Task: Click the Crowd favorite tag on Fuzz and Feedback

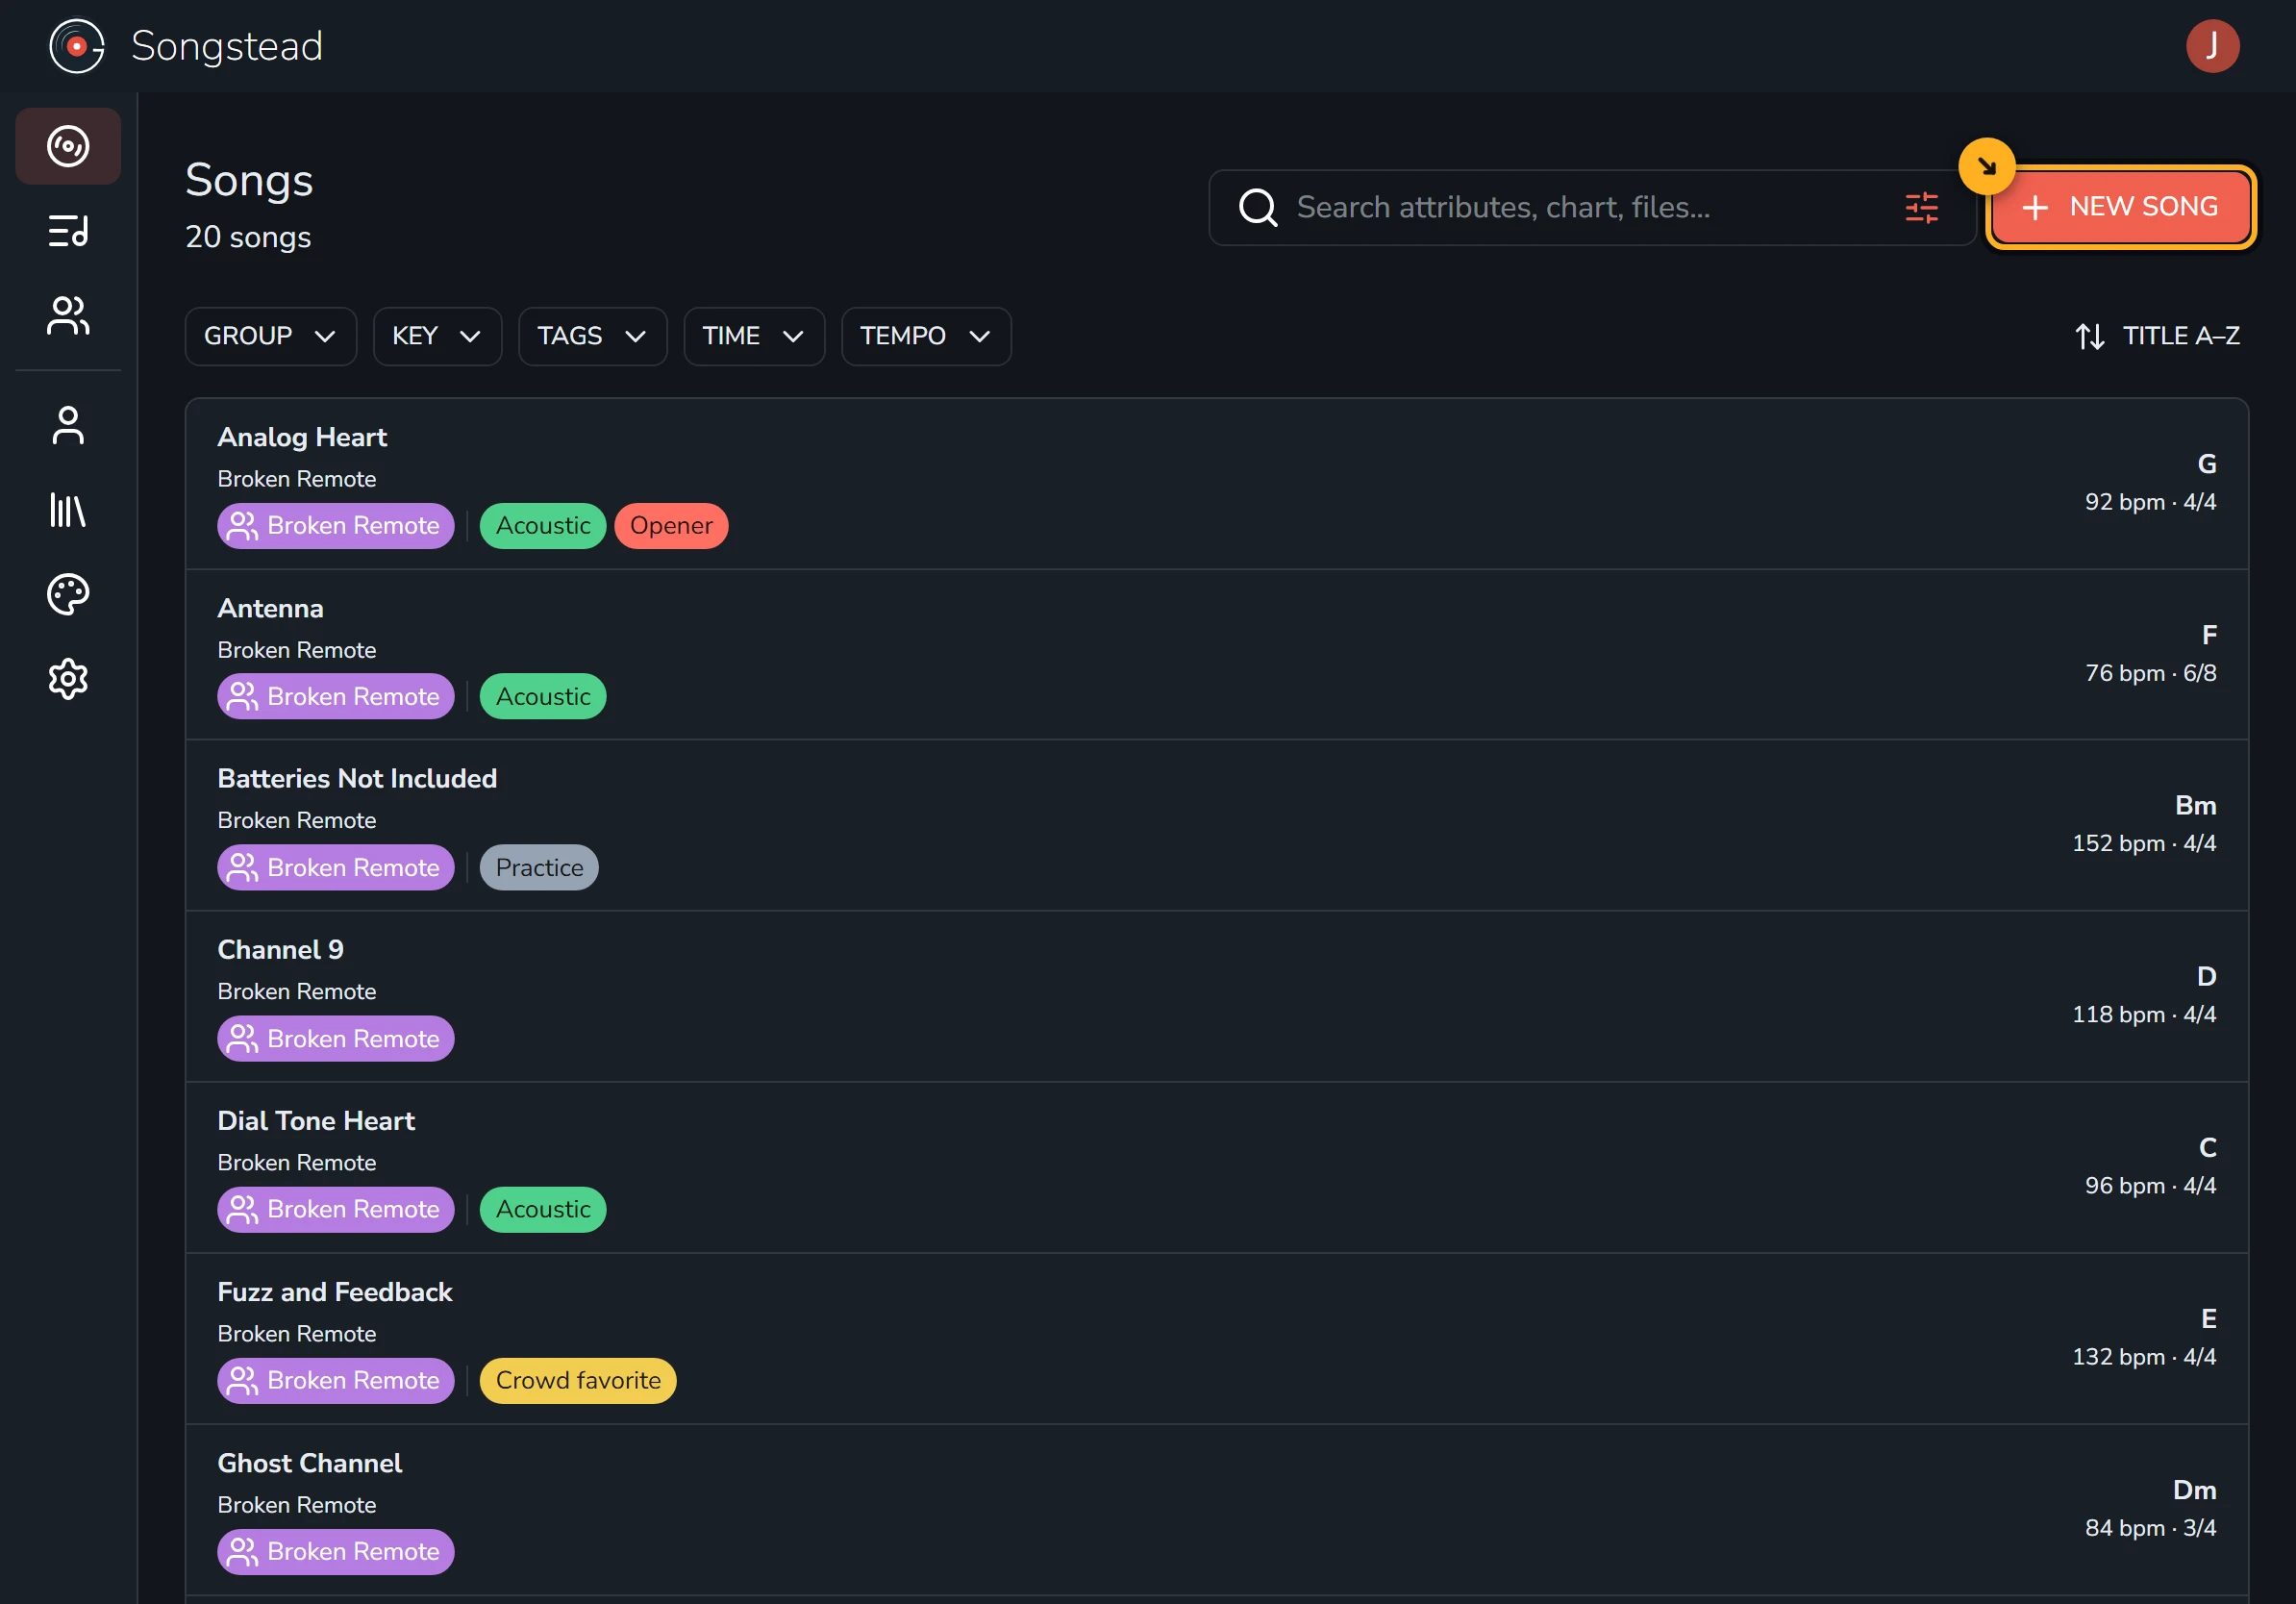Action: tap(578, 1381)
